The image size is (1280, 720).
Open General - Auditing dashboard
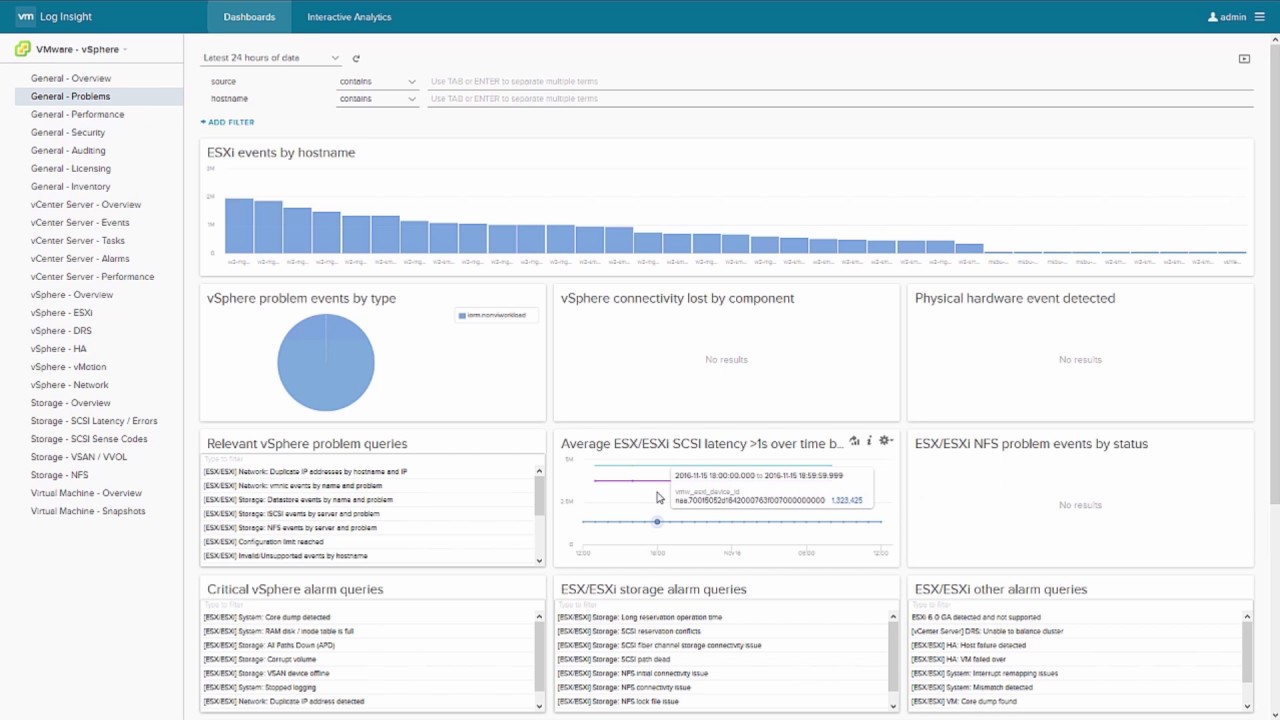(68, 150)
